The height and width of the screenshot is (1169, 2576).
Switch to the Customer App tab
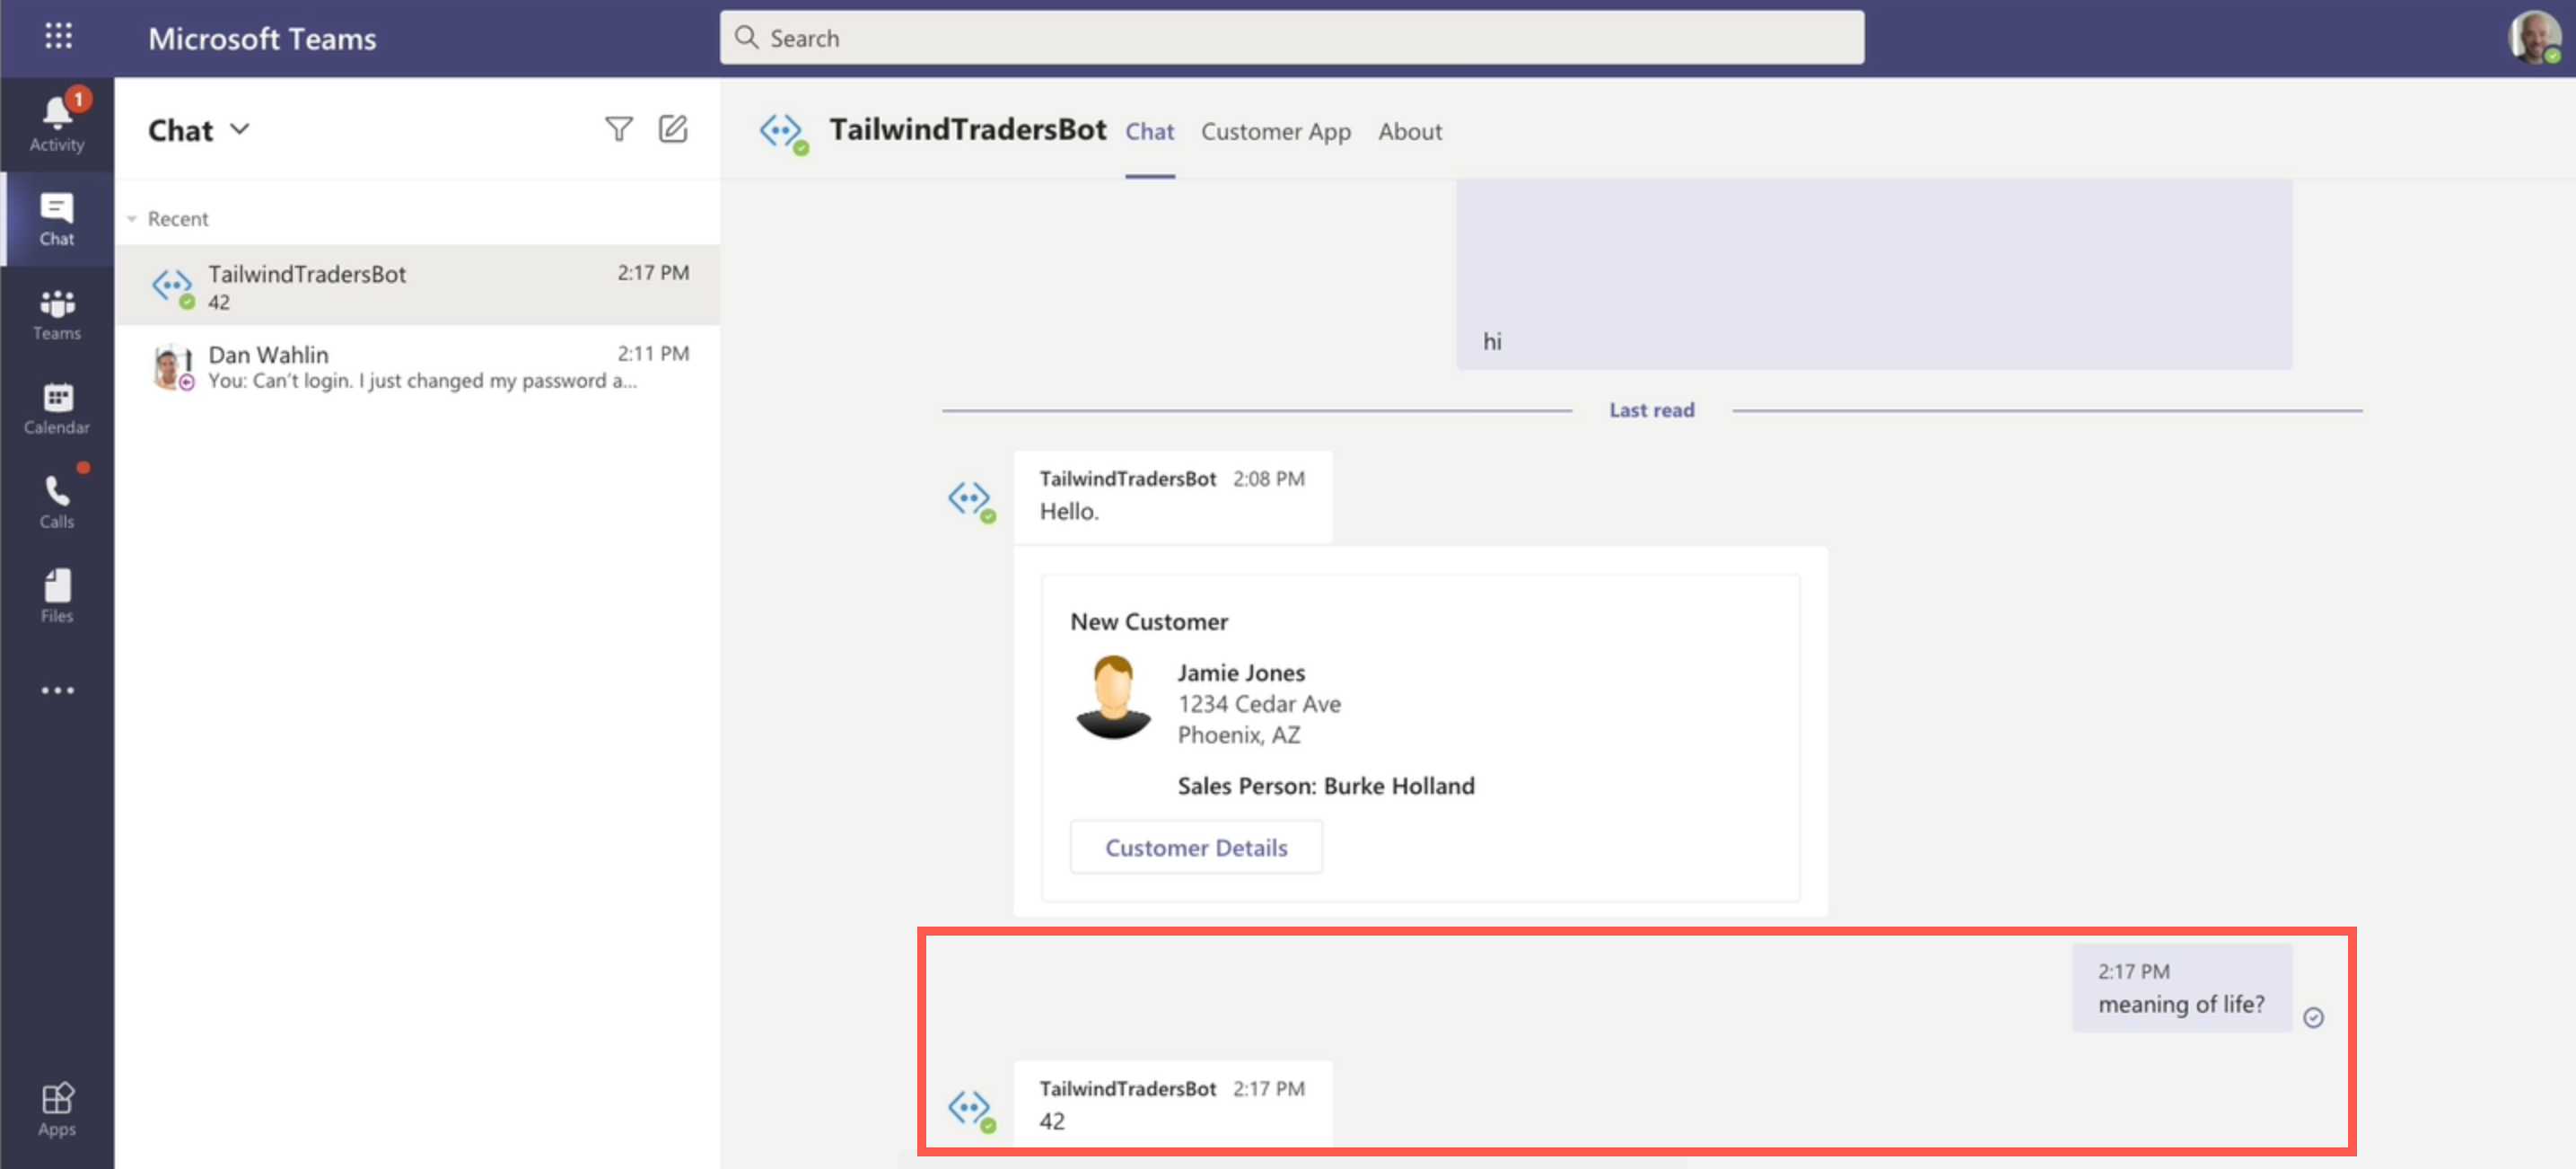tap(1275, 131)
